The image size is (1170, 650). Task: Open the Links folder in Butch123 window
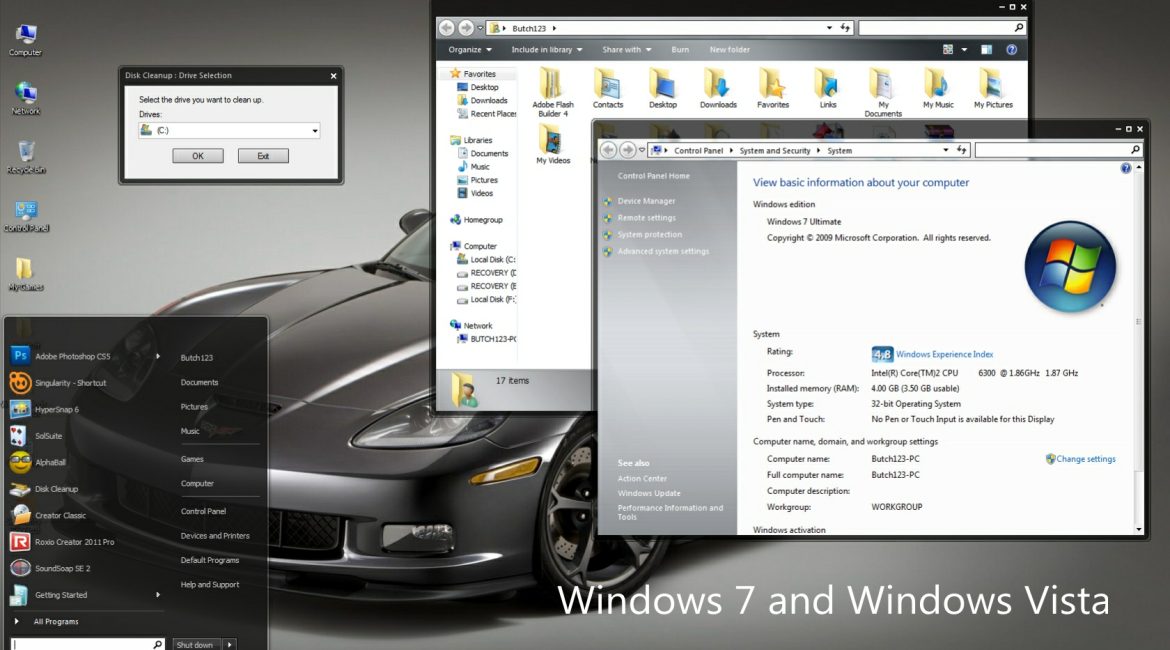click(828, 89)
